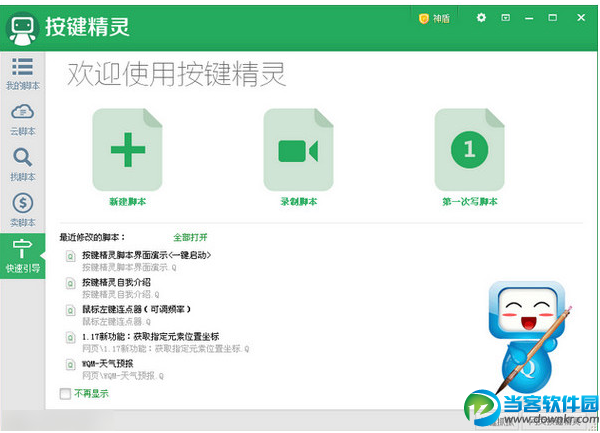Open script 1.17新功能：获取指定元素位置坐标
This screenshot has width=600, height=433.
(x=151, y=337)
